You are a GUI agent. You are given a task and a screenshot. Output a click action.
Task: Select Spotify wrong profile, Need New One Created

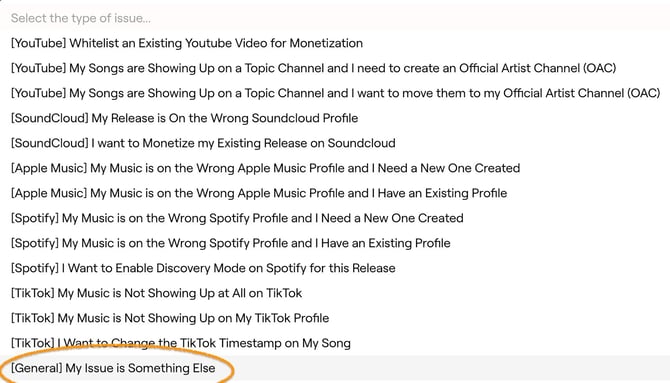click(x=335, y=218)
